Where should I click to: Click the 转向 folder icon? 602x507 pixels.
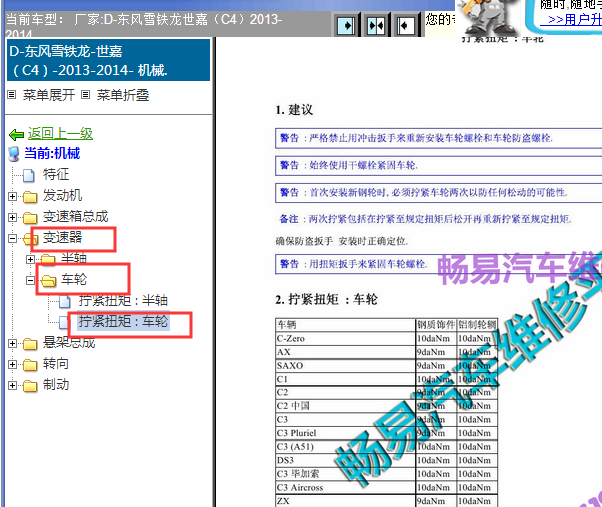[x=30, y=365]
